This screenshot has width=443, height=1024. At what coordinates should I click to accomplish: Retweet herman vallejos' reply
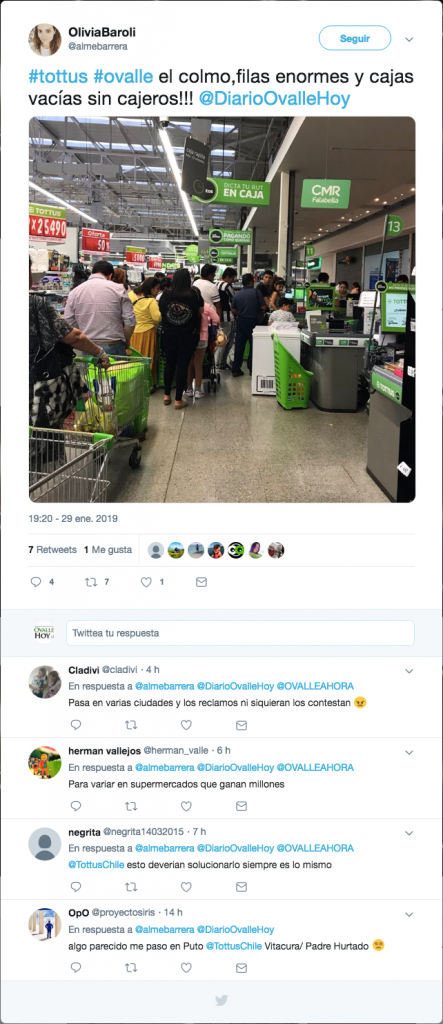(x=131, y=806)
